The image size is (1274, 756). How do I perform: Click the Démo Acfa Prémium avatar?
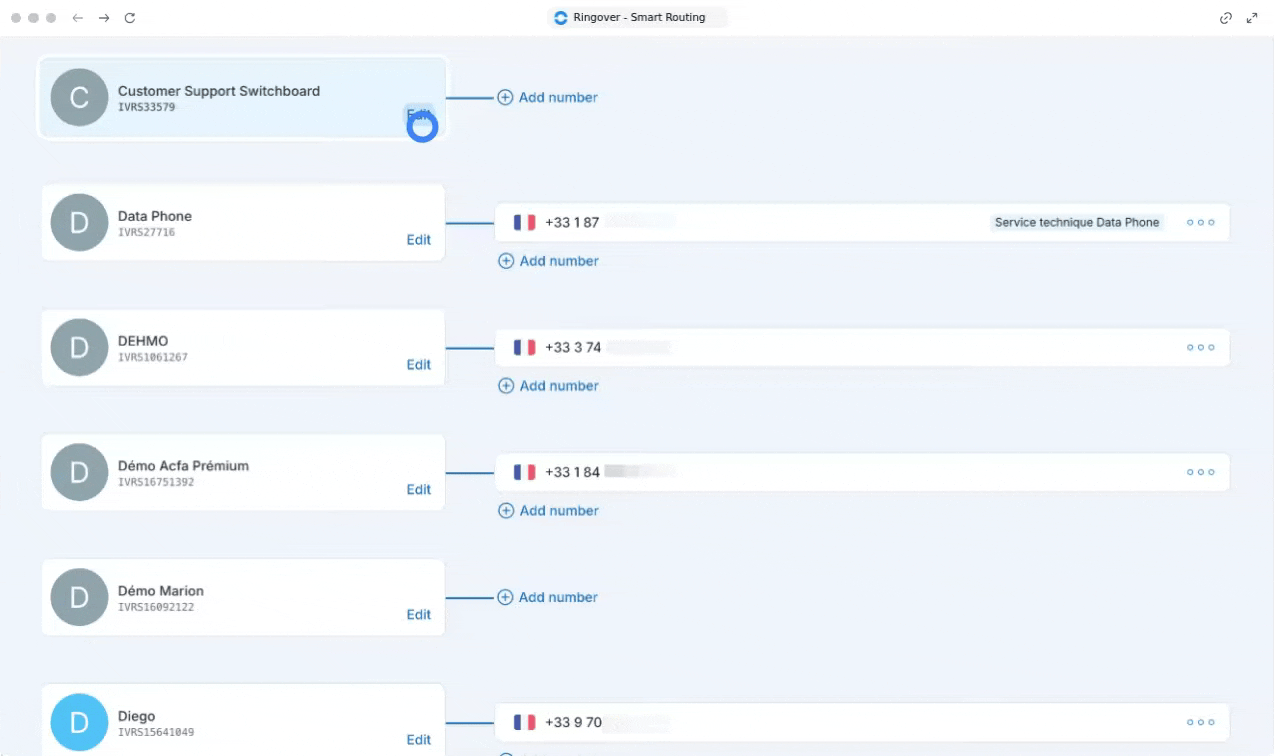(x=79, y=472)
